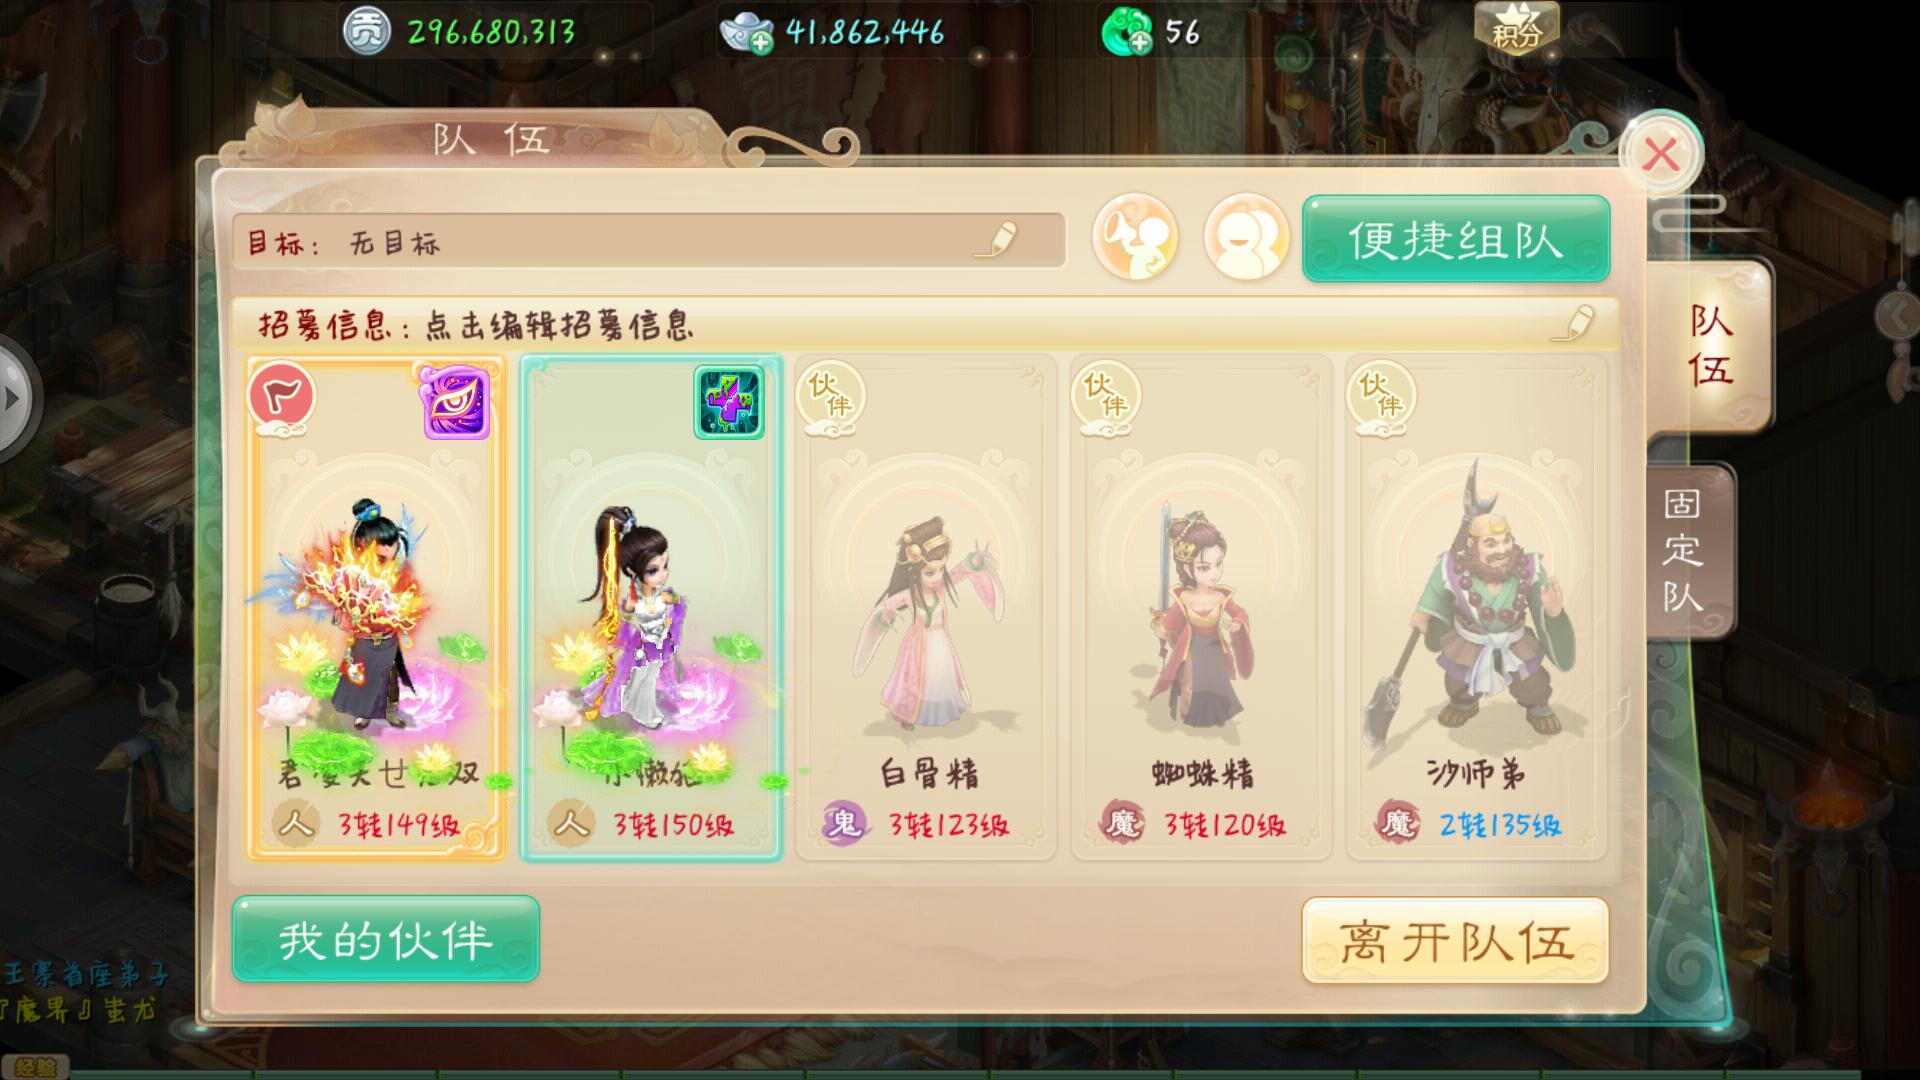Edit recruitment info pencil icon
1920x1080 pixels.
point(1573,324)
